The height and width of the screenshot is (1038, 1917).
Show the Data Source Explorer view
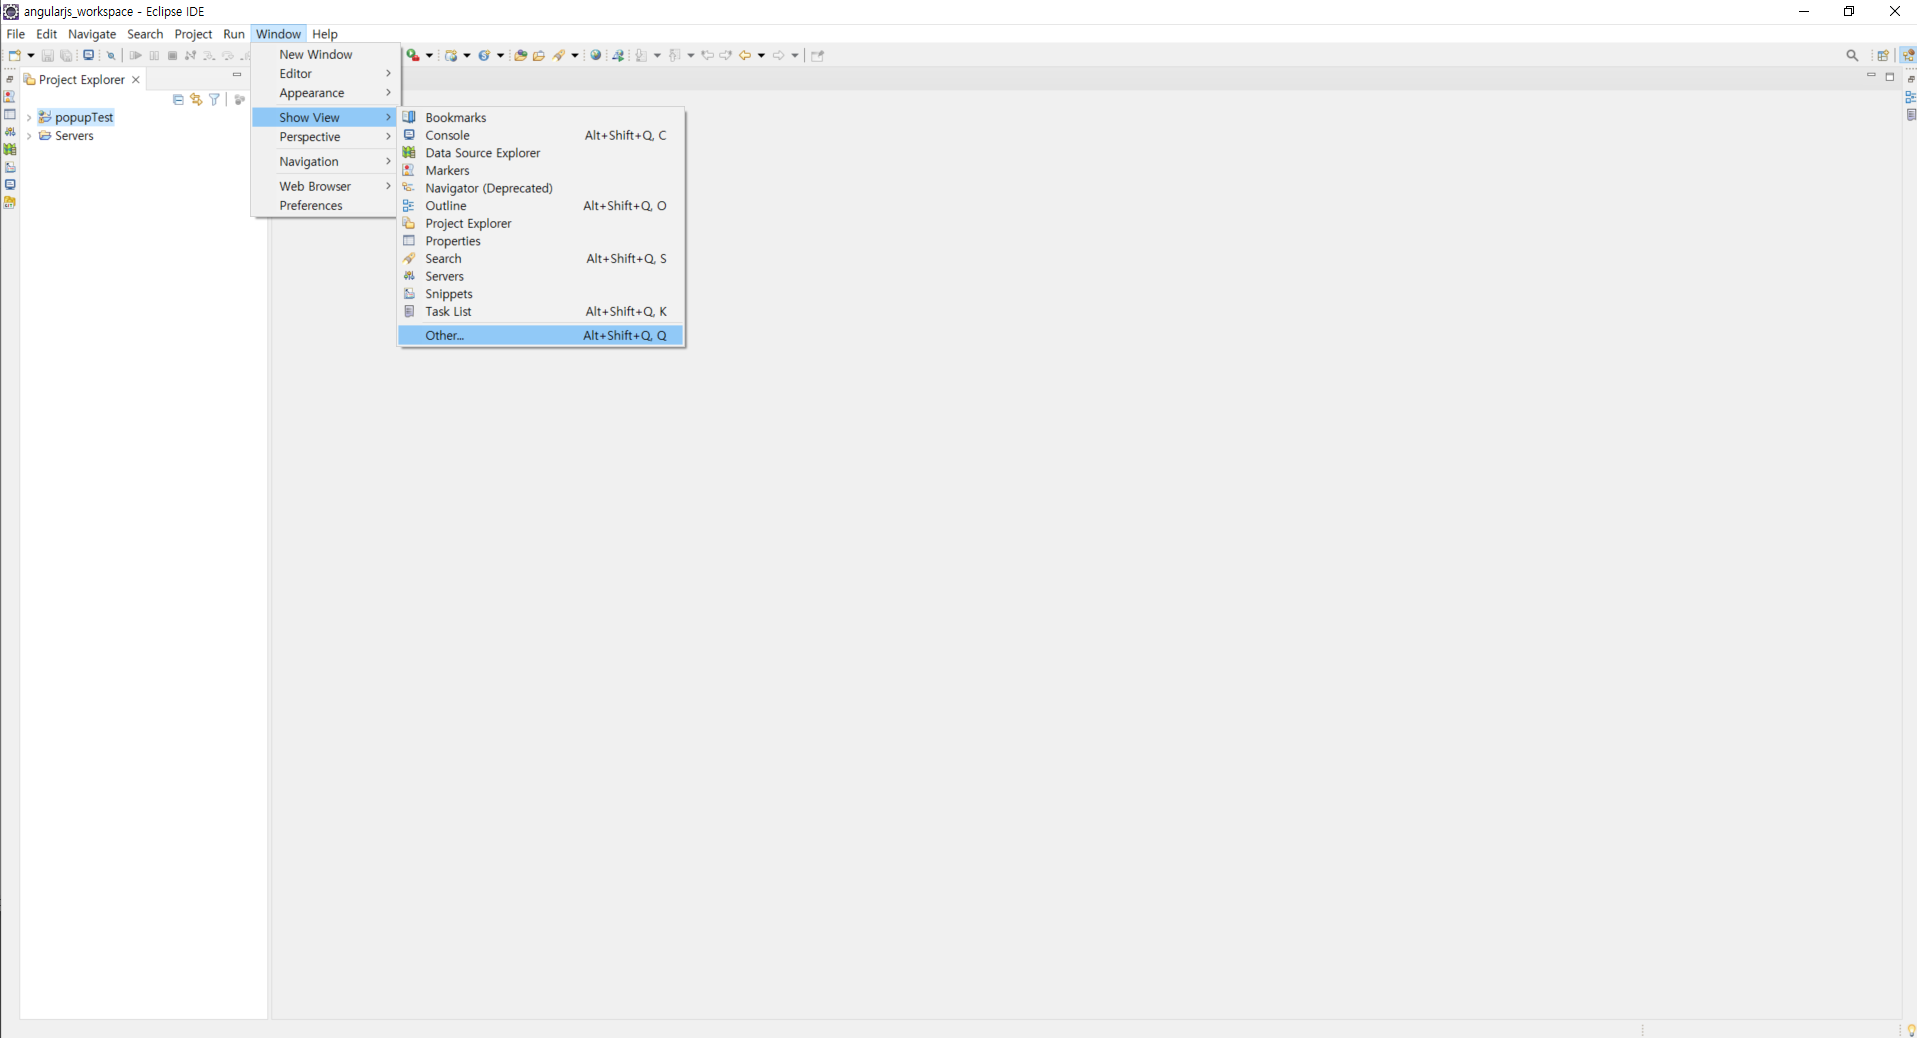[541, 153]
